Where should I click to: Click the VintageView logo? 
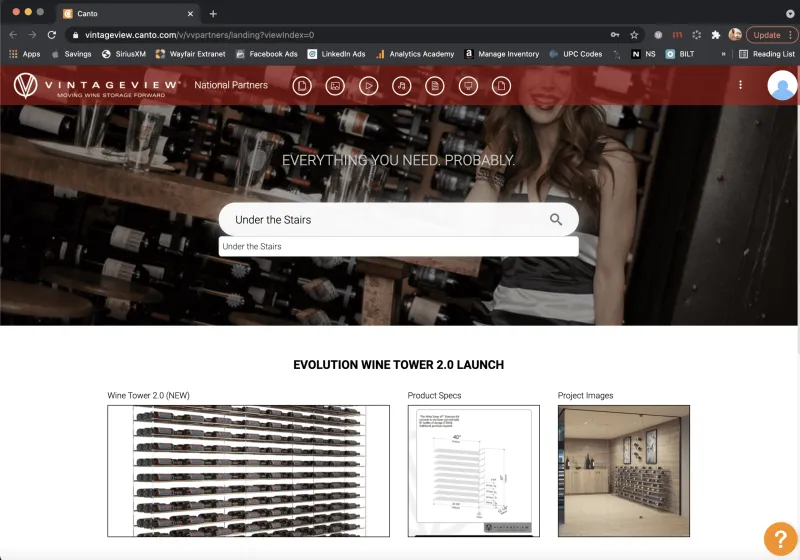(97, 85)
